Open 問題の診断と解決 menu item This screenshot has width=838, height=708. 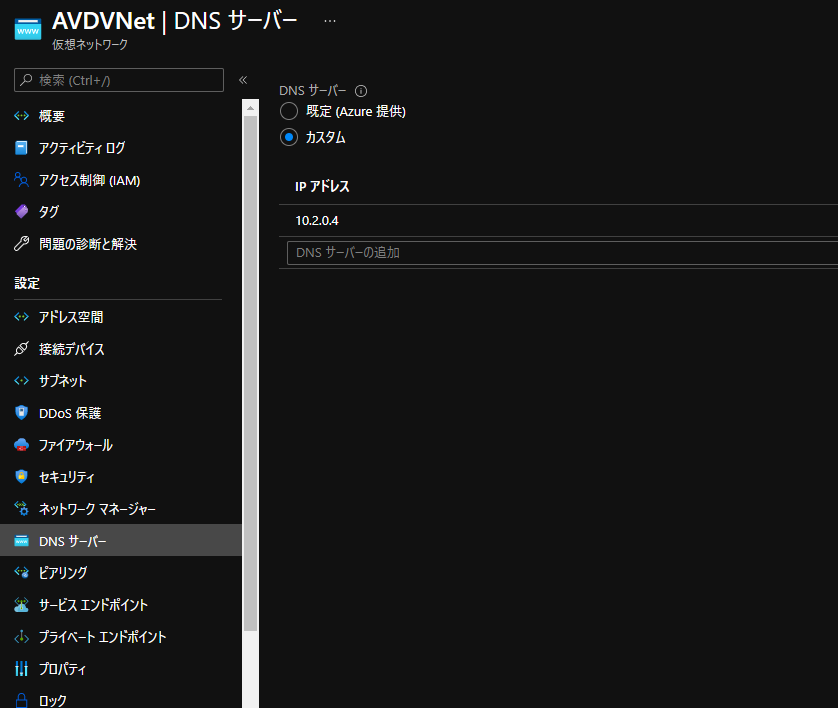point(88,244)
